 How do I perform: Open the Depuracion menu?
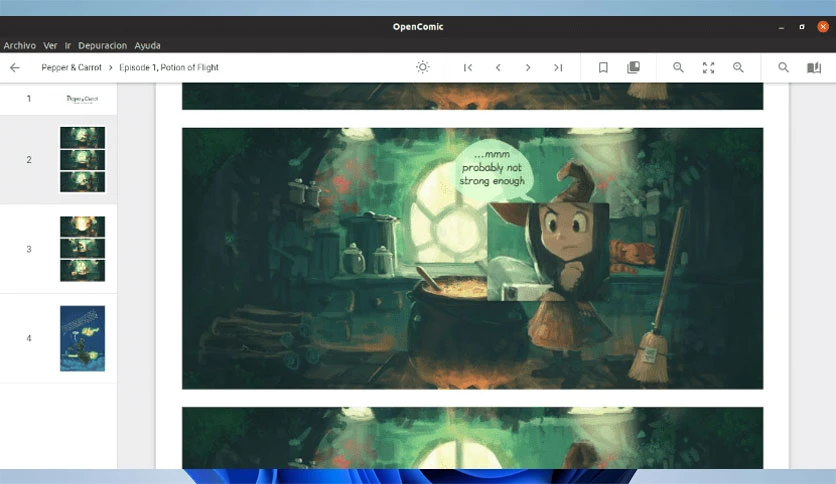click(102, 46)
